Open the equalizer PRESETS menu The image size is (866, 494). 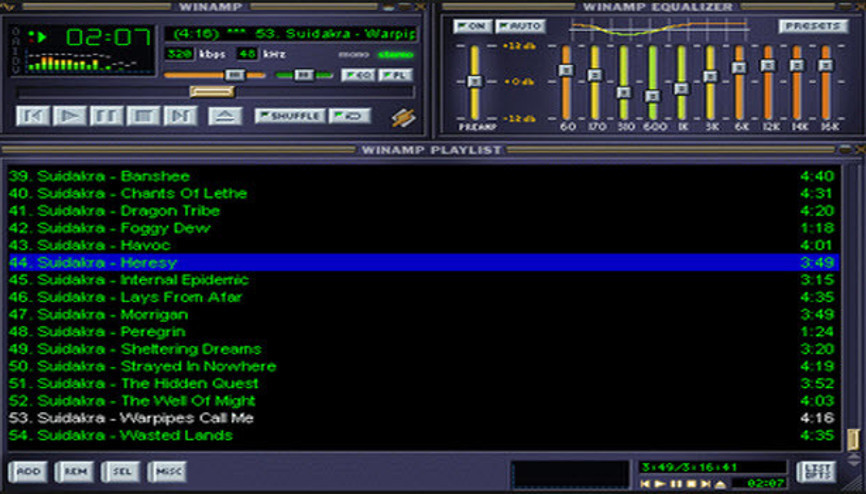click(x=813, y=26)
